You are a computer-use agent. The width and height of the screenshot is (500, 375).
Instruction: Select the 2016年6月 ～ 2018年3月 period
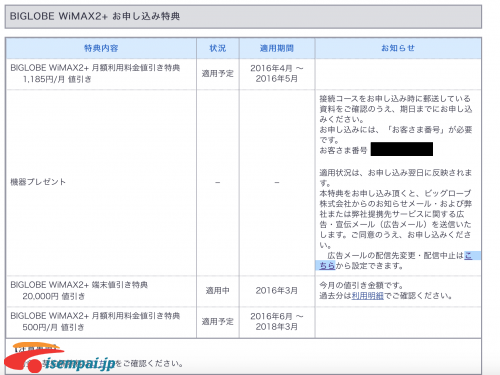277,321
